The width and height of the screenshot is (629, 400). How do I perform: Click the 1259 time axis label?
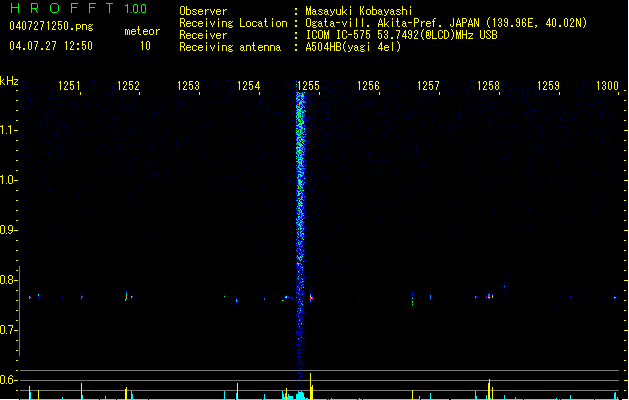(548, 86)
